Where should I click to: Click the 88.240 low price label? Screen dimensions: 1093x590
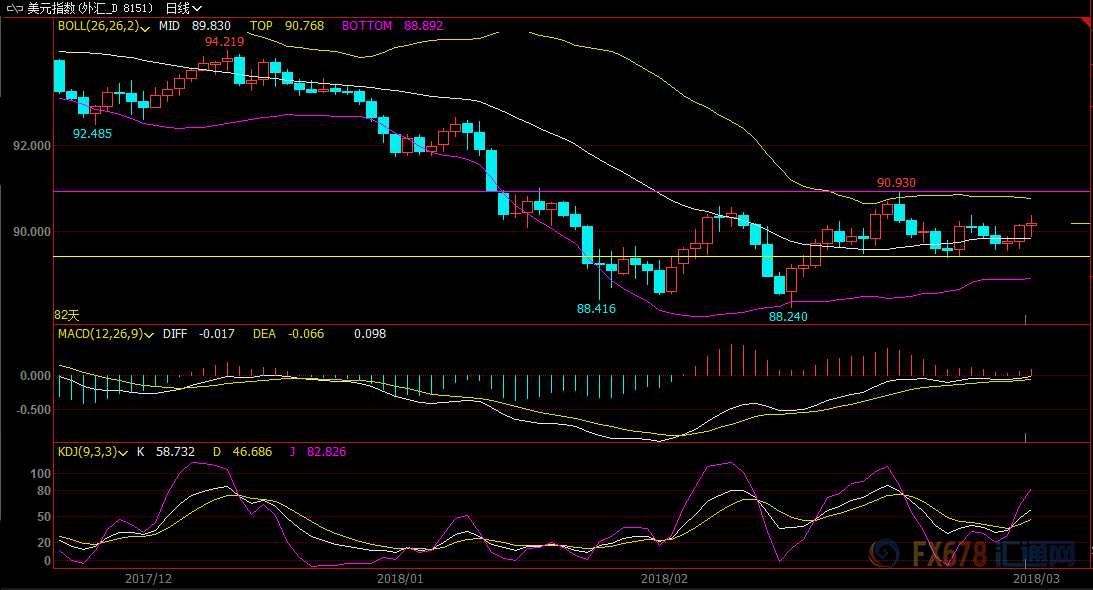click(x=788, y=317)
